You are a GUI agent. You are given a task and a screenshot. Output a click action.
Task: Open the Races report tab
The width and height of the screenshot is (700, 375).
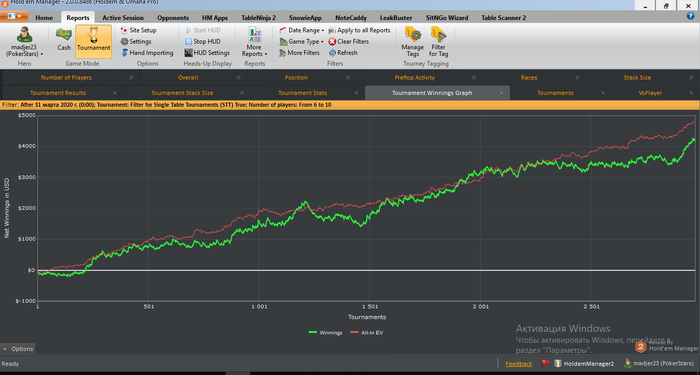click(529, 78)
